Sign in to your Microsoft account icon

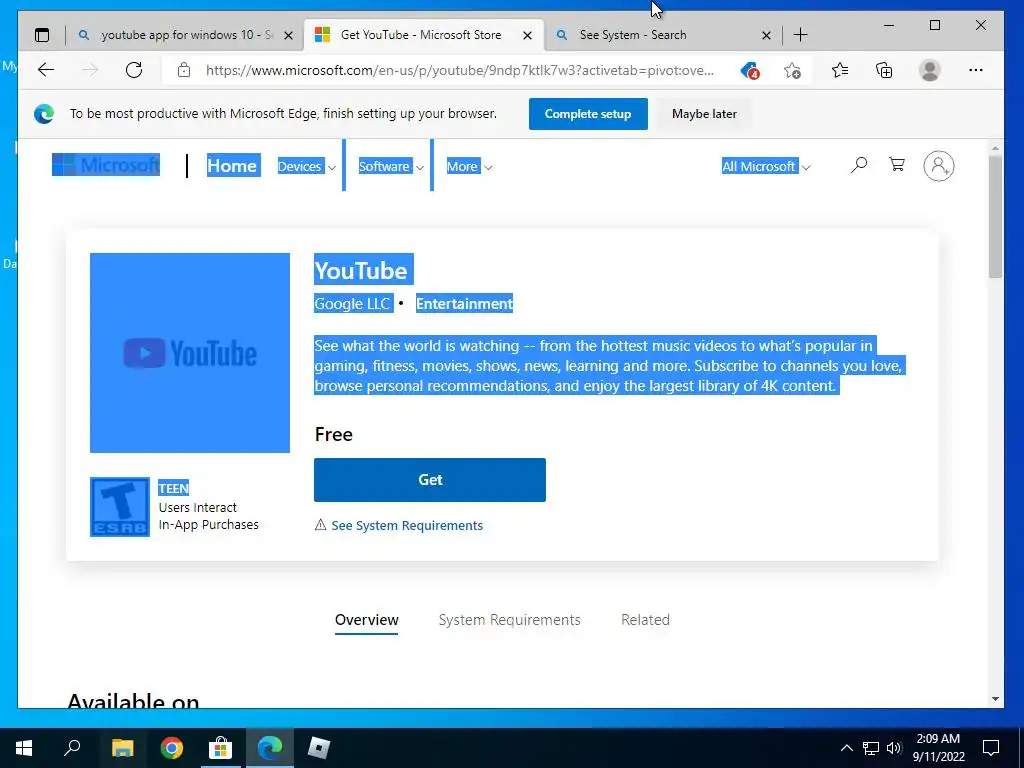coord(938,166)
